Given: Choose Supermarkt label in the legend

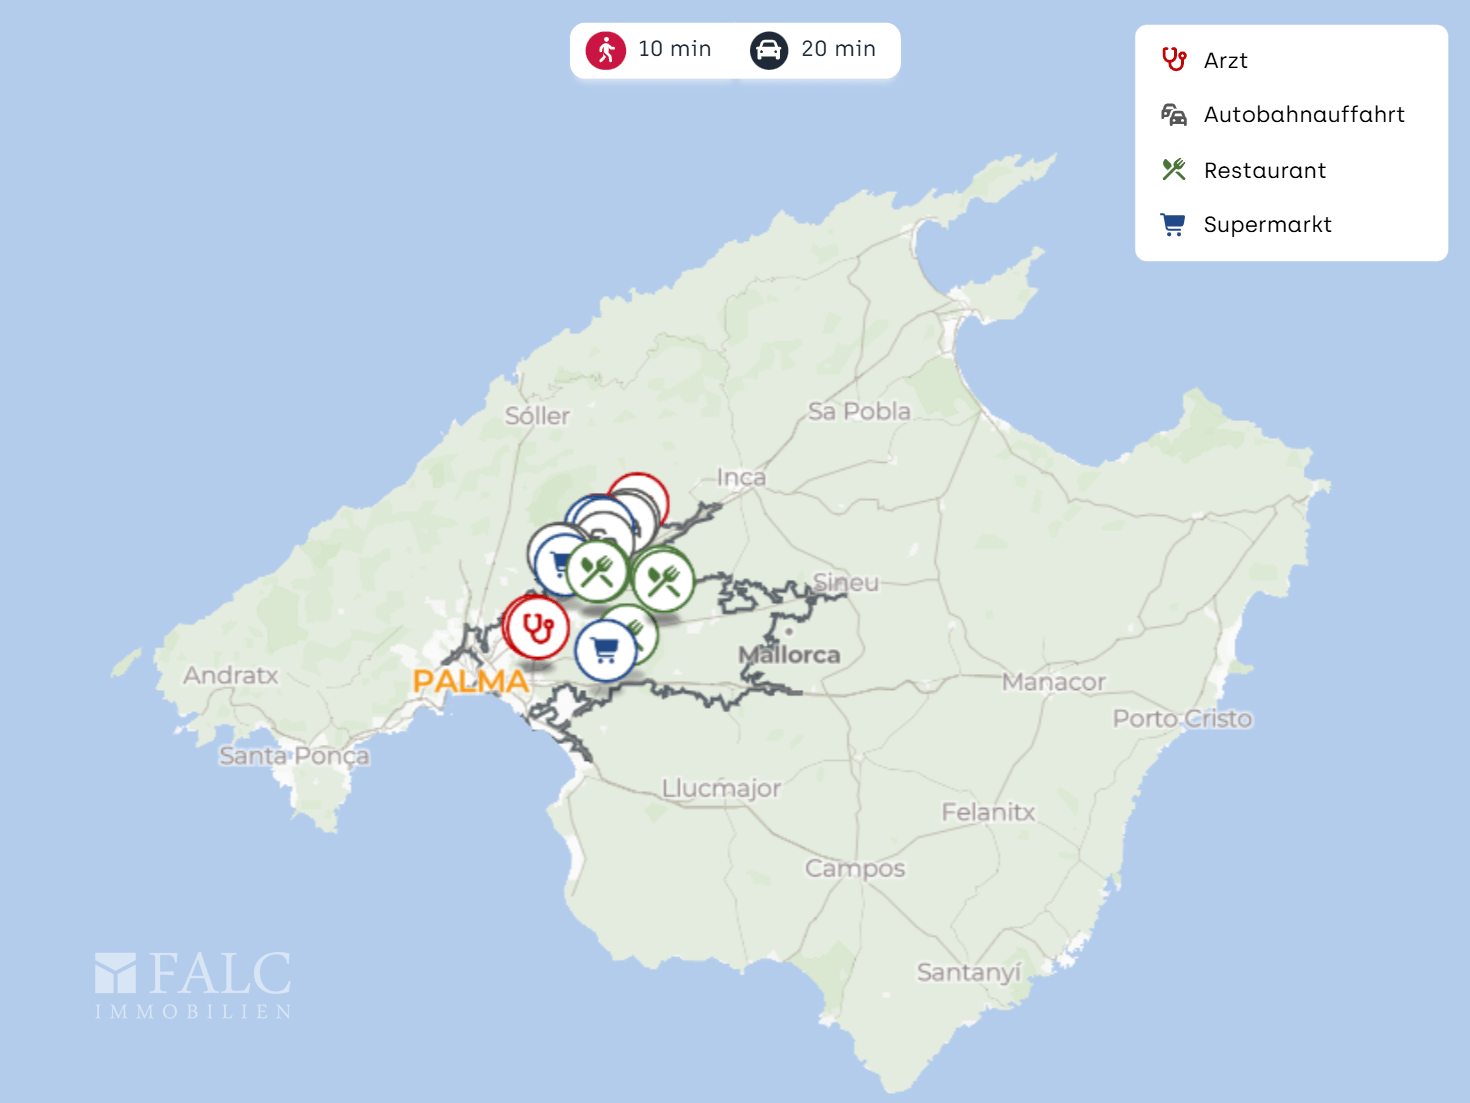Looking at the screenshot, I should coord(1267,225).
